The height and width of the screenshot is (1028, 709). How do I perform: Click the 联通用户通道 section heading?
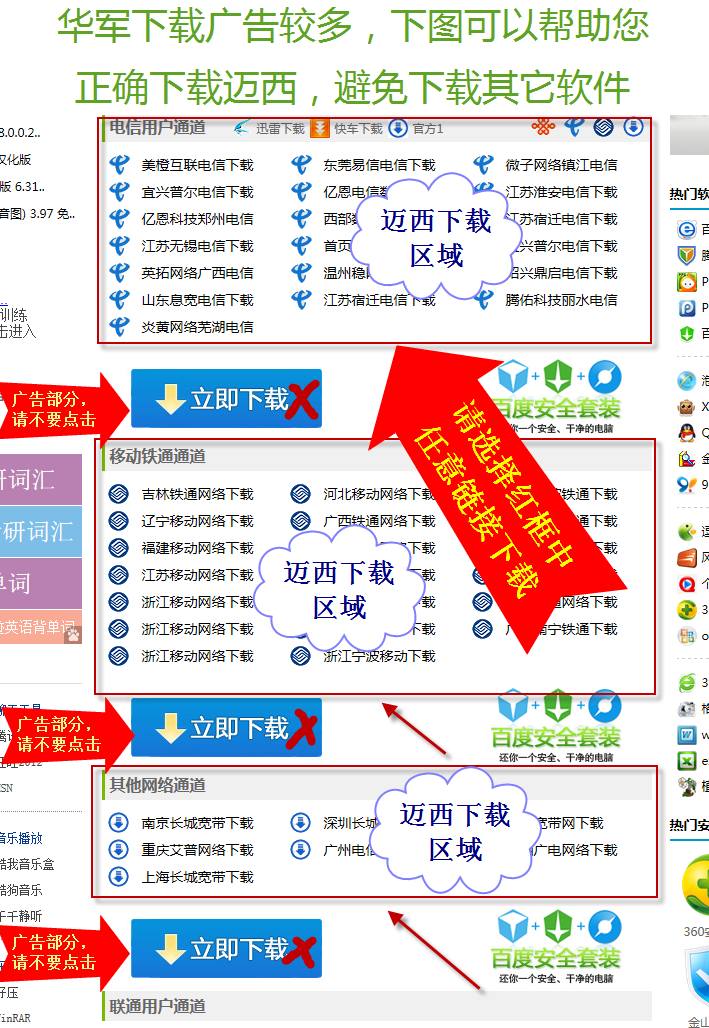point(157,1006)
